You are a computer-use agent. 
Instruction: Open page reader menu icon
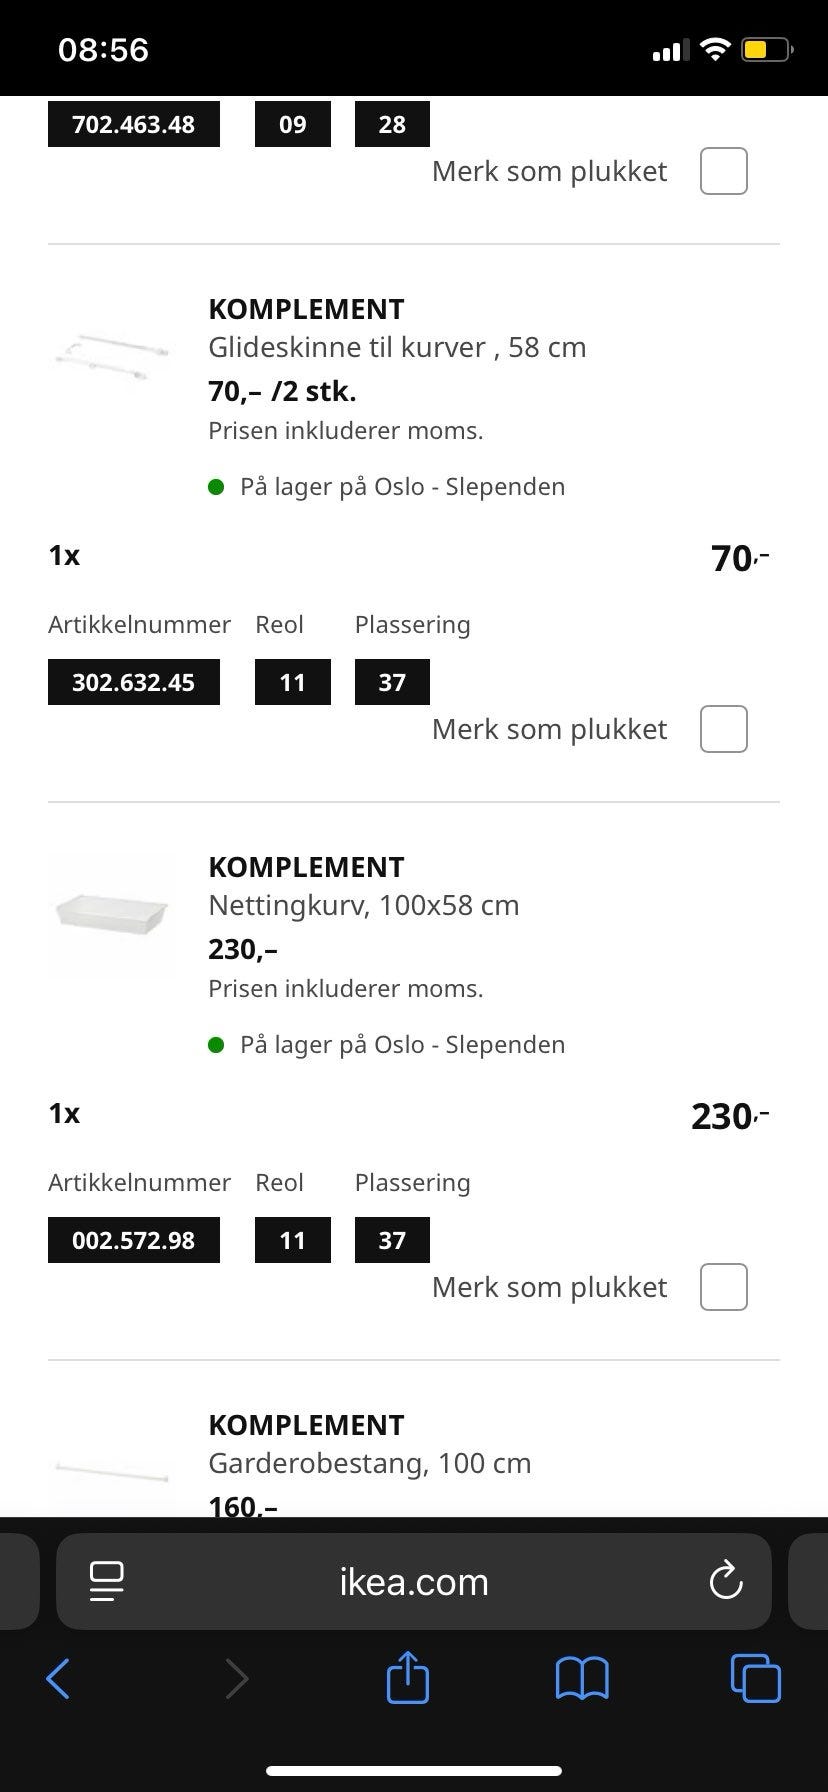tap(106, 1581)
